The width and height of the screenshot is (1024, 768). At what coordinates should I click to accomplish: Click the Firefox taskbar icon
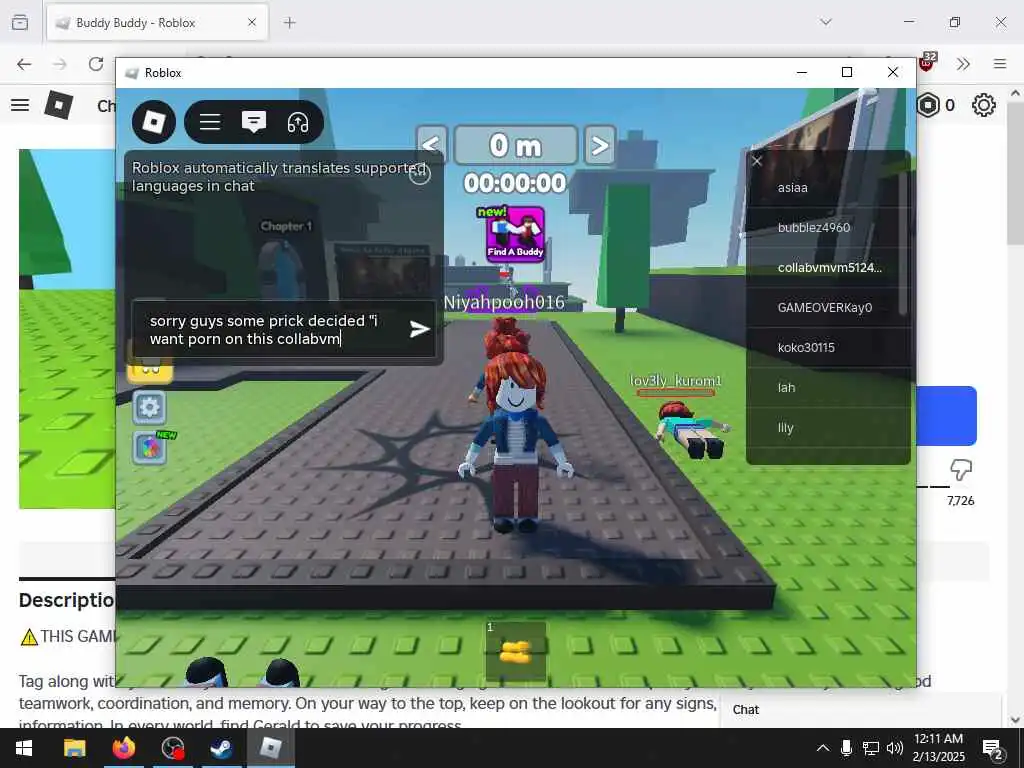point(123,748)
